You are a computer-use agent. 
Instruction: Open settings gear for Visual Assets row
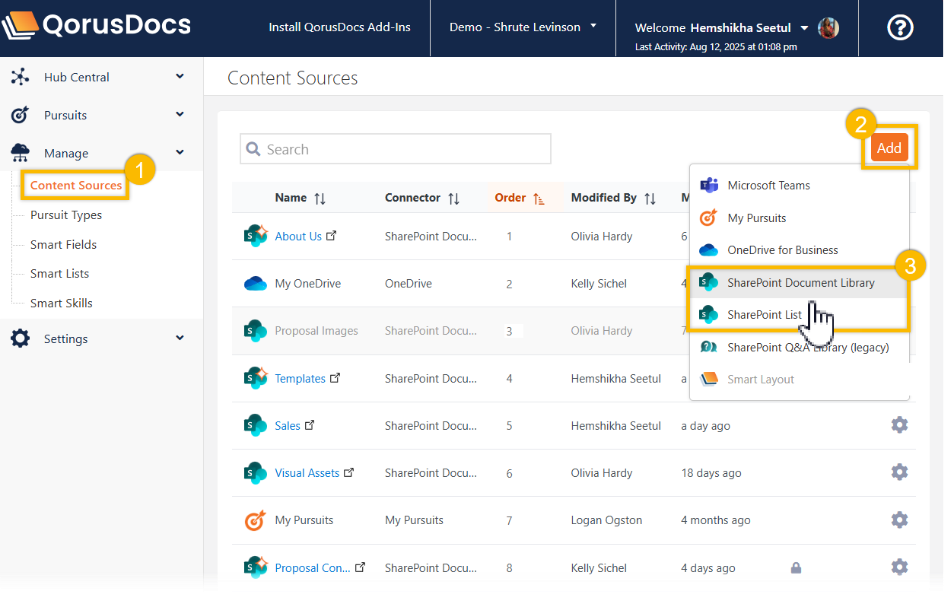coord(899,472)
